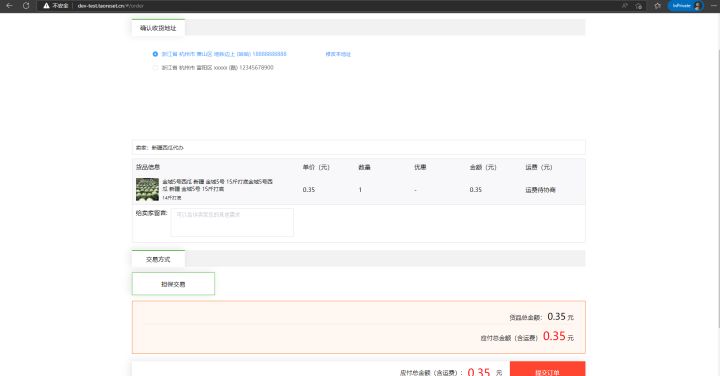Click the red 0.35 元 payable total in orange box
This screenshot has width=720, height=376.
pos(558,336)
